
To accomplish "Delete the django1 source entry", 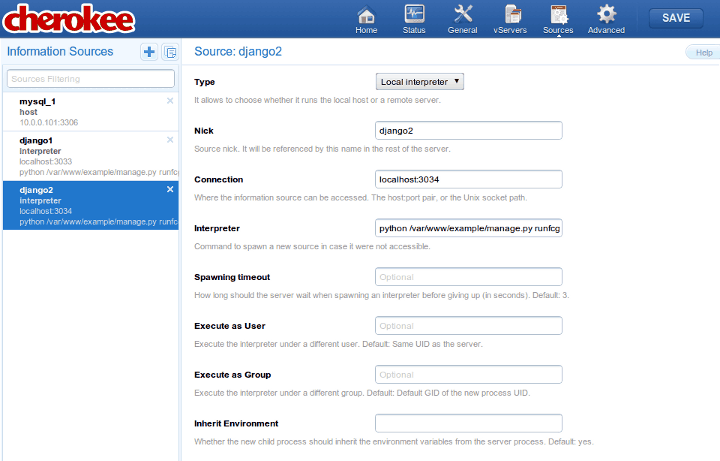I will coord(170,140).
